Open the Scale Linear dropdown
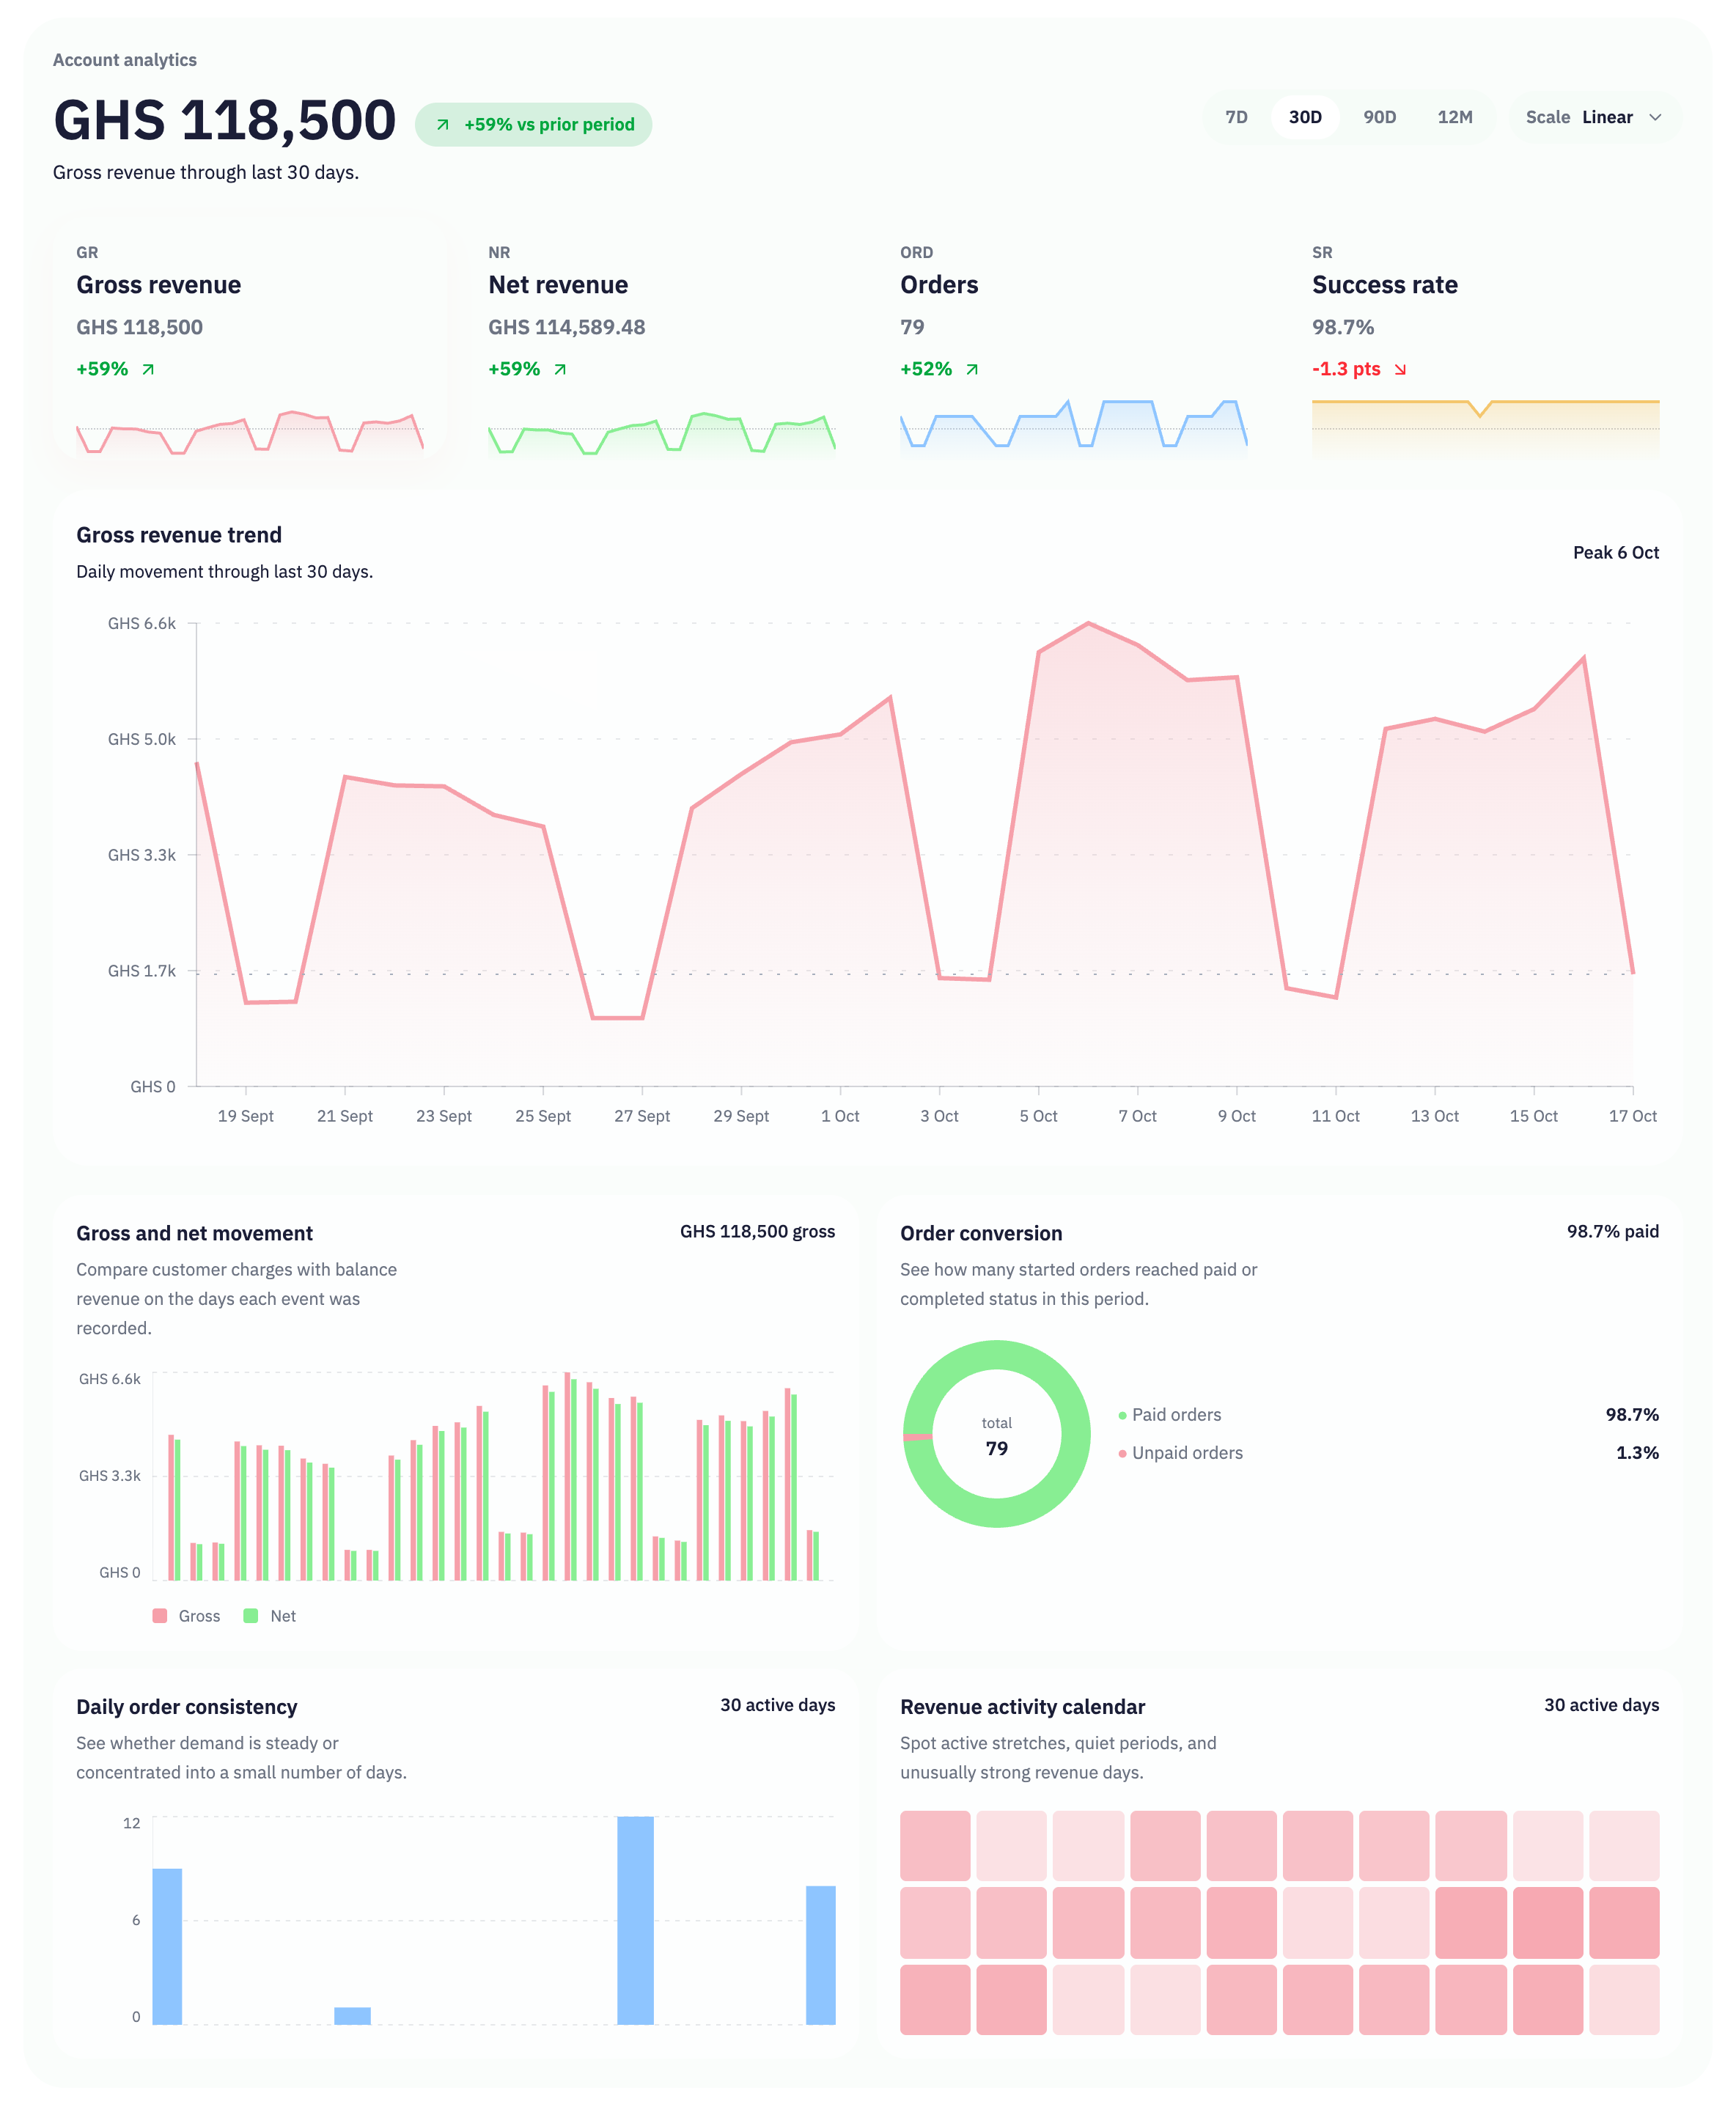Viewport: 1736px width, 2104px height. 1595,117
